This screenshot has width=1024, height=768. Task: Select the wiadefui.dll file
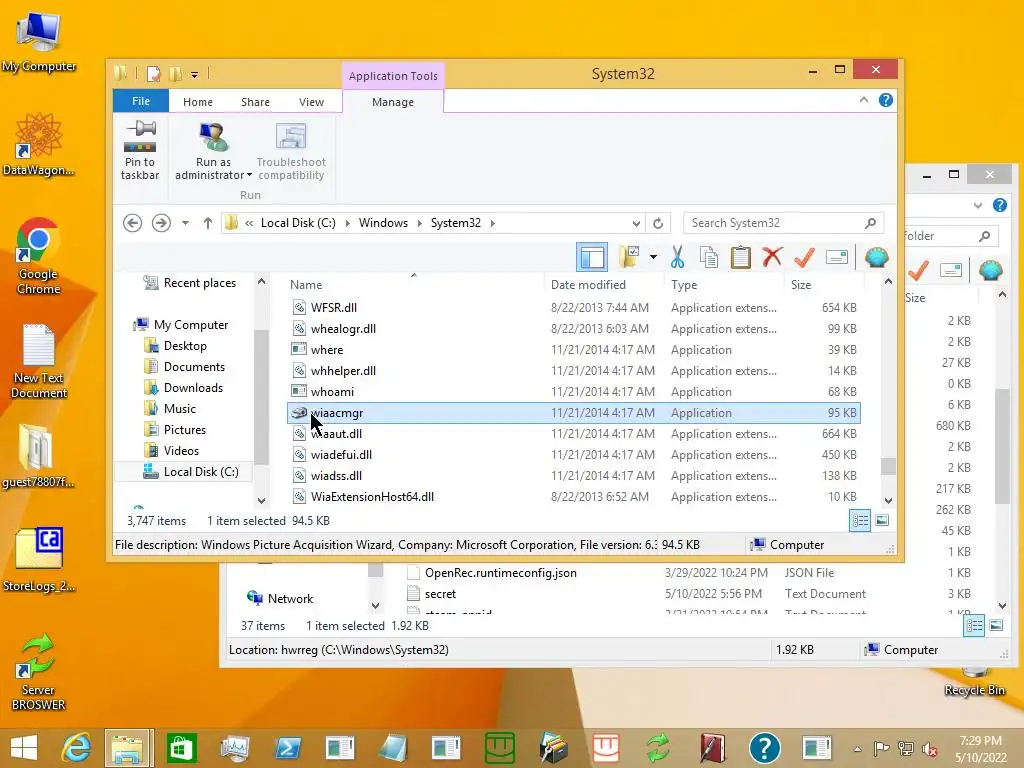pos(573,455)
